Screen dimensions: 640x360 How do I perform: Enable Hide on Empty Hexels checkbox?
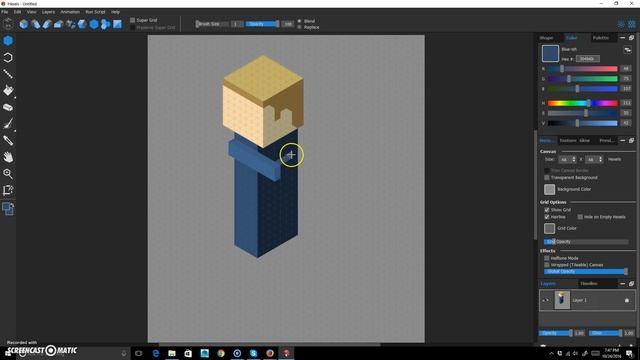580,217
